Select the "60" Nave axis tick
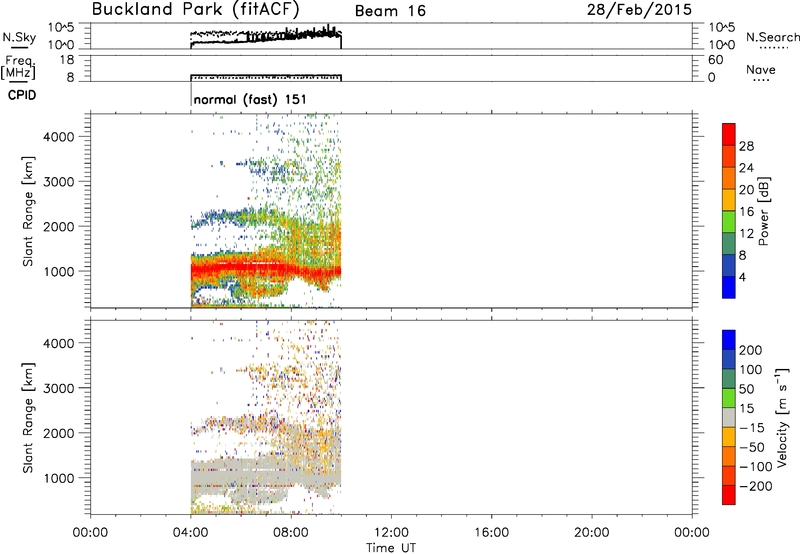Viewport: 800px width, 554px height. coord(716,60)
